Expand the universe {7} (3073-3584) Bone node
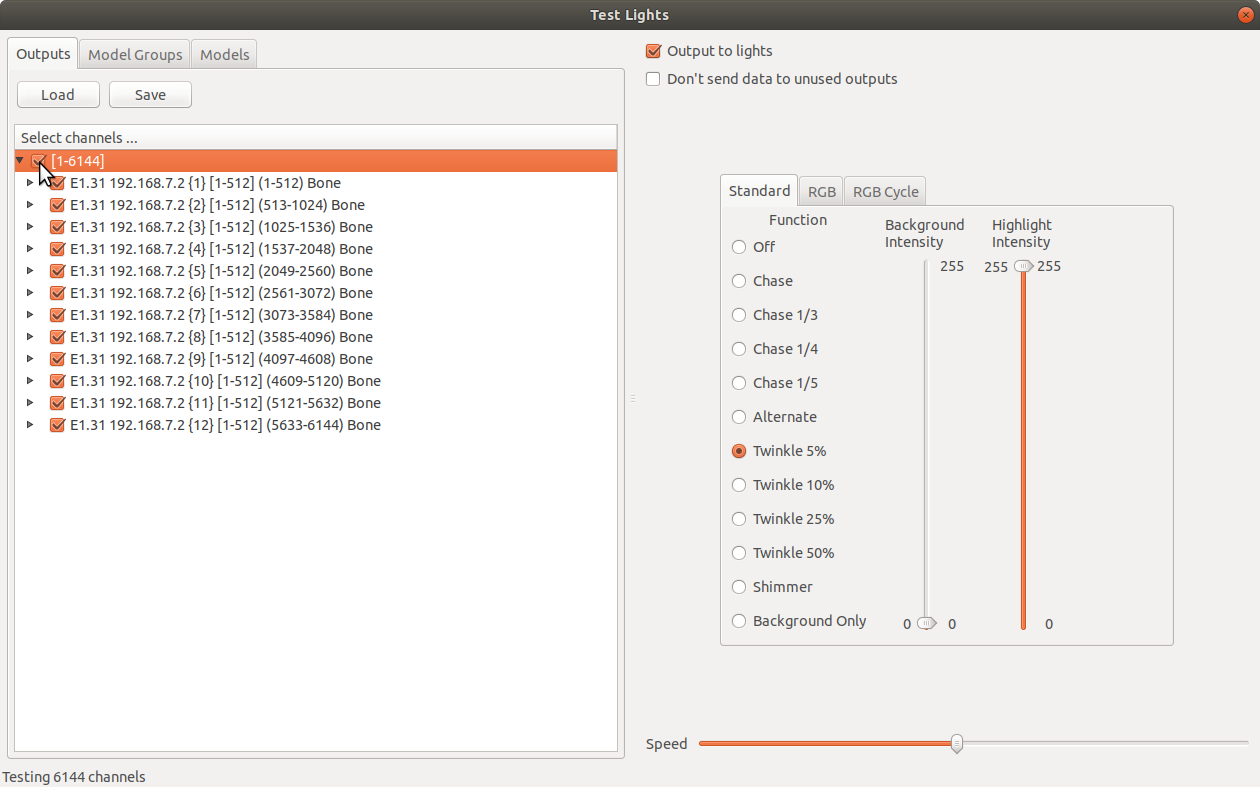 (30, 315)
